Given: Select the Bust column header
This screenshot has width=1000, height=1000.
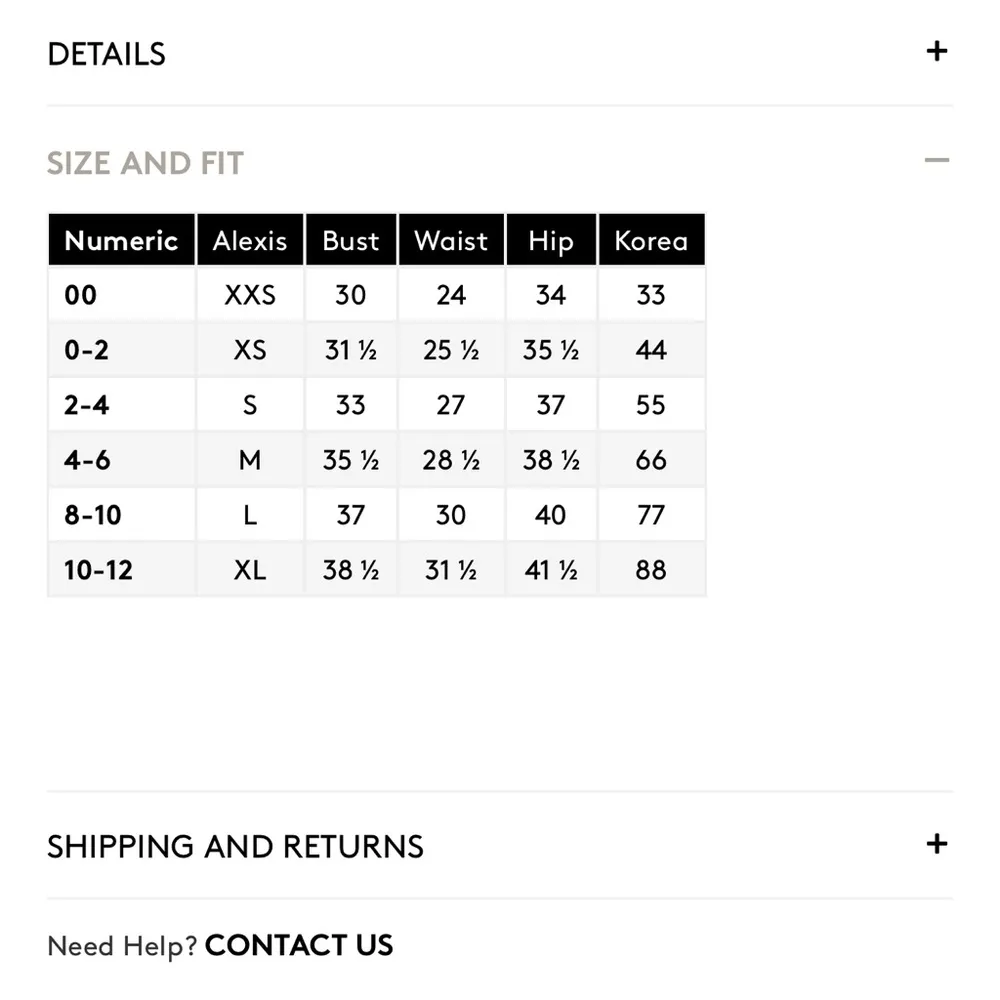Looking at the screenshot, I should pos(351,241).
